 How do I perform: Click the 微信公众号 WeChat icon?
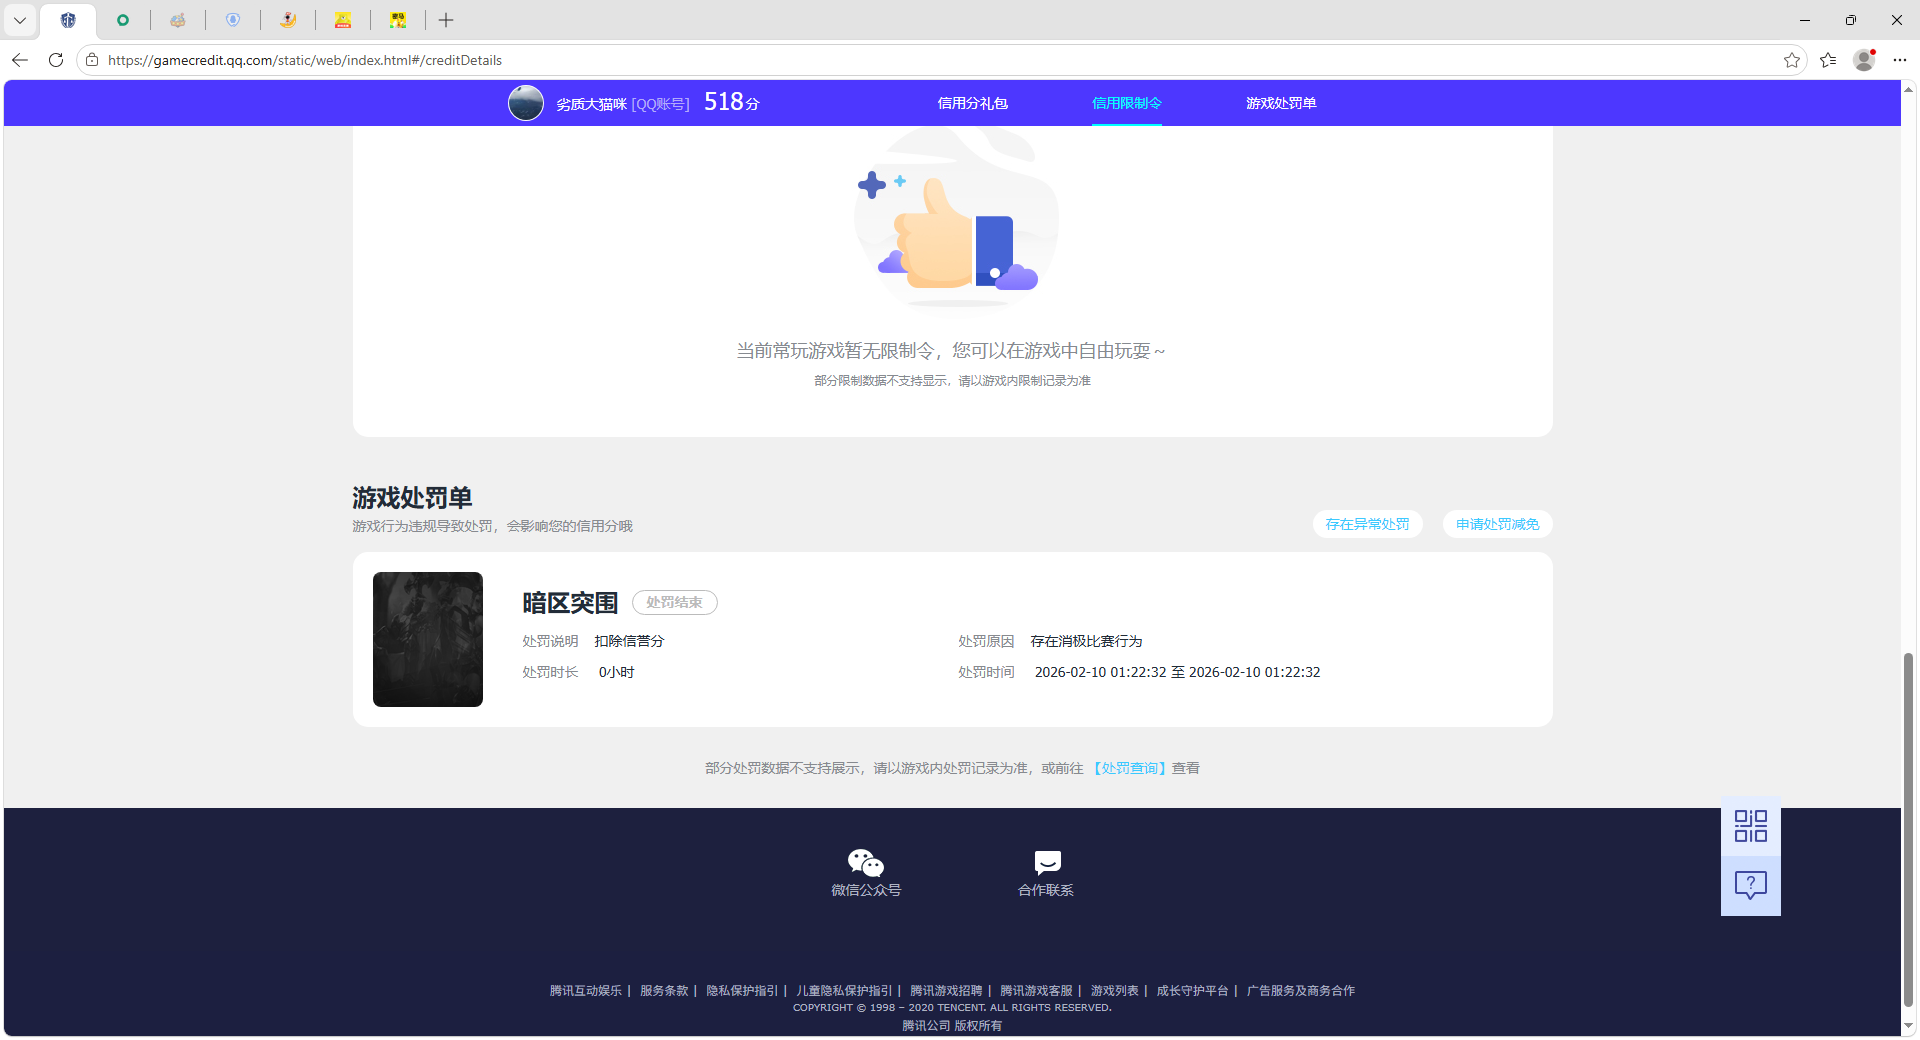(866, 862)
